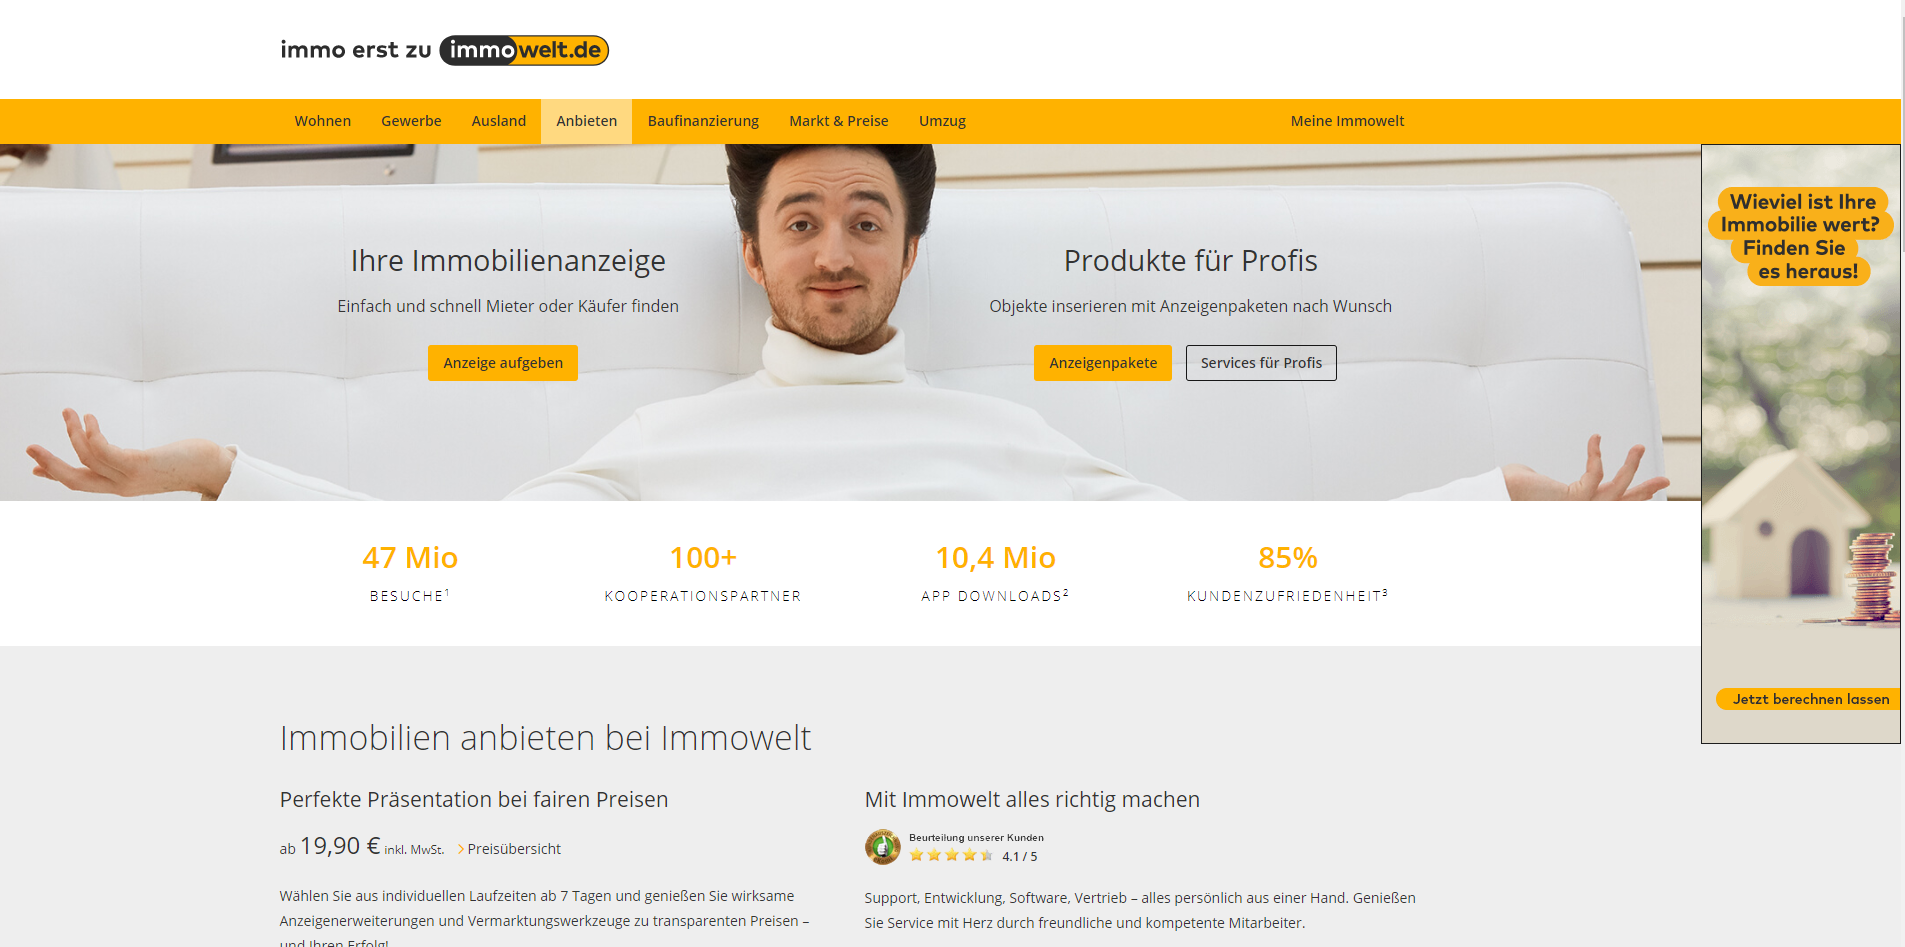The image size is (1905, 947).
Task: Open Services für Profis
Action: [1261, 363]
